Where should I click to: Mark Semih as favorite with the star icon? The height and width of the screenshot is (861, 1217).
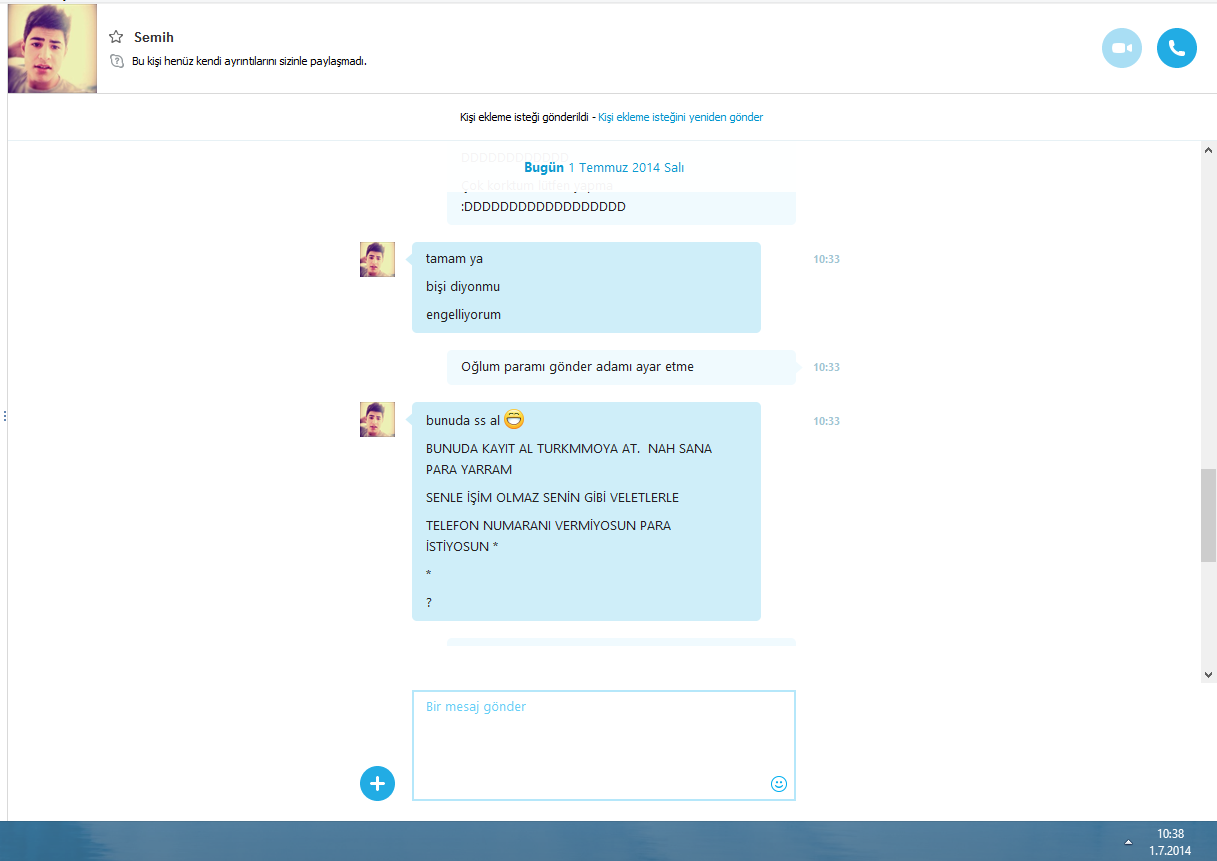[x=116, y=37]
